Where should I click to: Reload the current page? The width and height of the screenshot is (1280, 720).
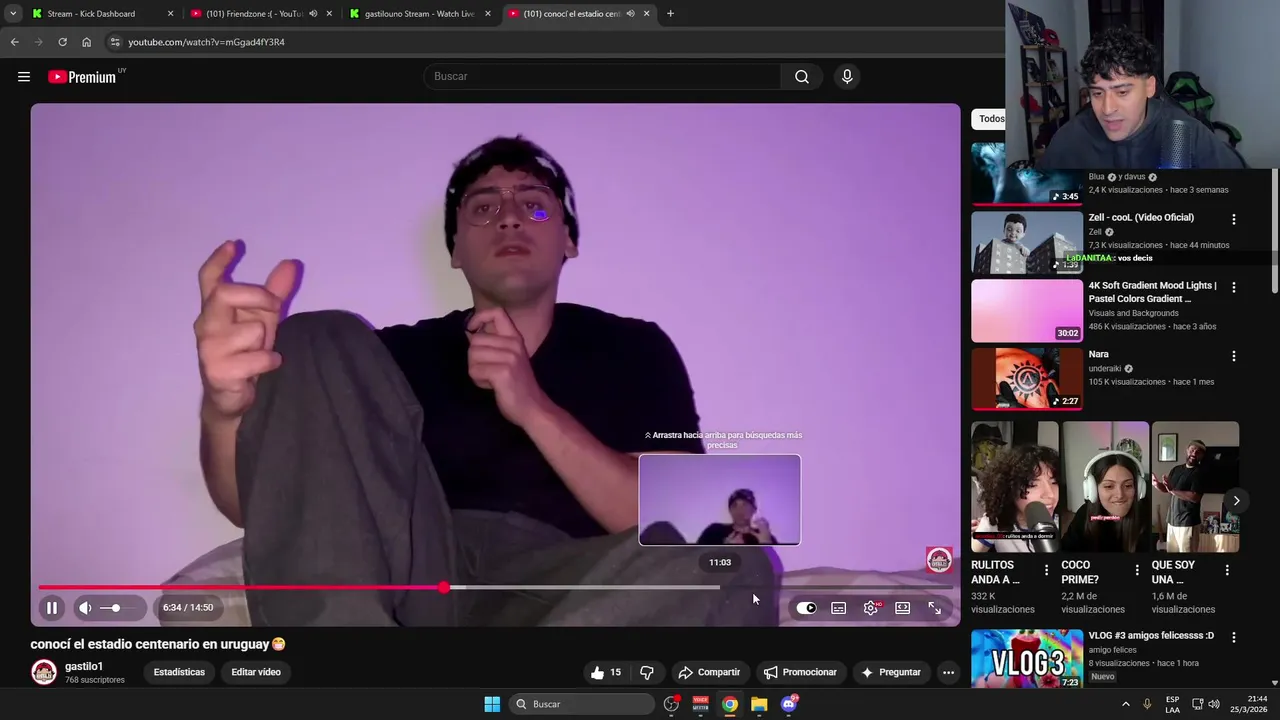pos(62,42)
